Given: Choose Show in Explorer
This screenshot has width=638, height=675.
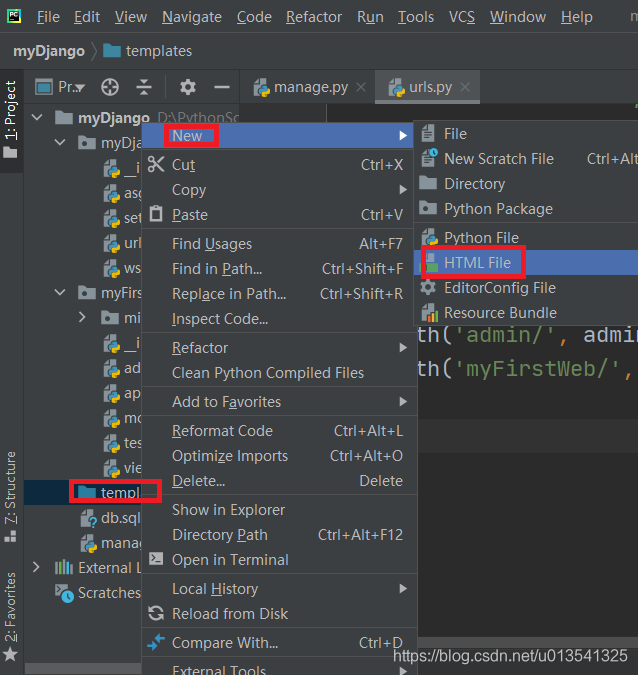Looking at the screenshot, I should [x=279, y=510].
